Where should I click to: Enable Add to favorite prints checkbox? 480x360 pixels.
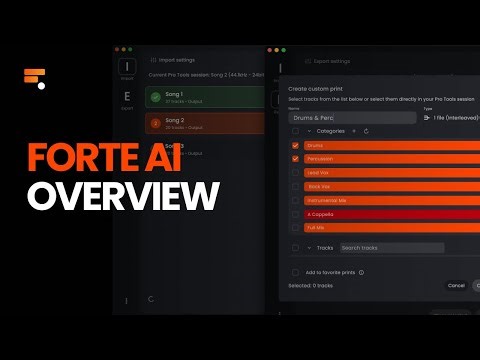295,272
